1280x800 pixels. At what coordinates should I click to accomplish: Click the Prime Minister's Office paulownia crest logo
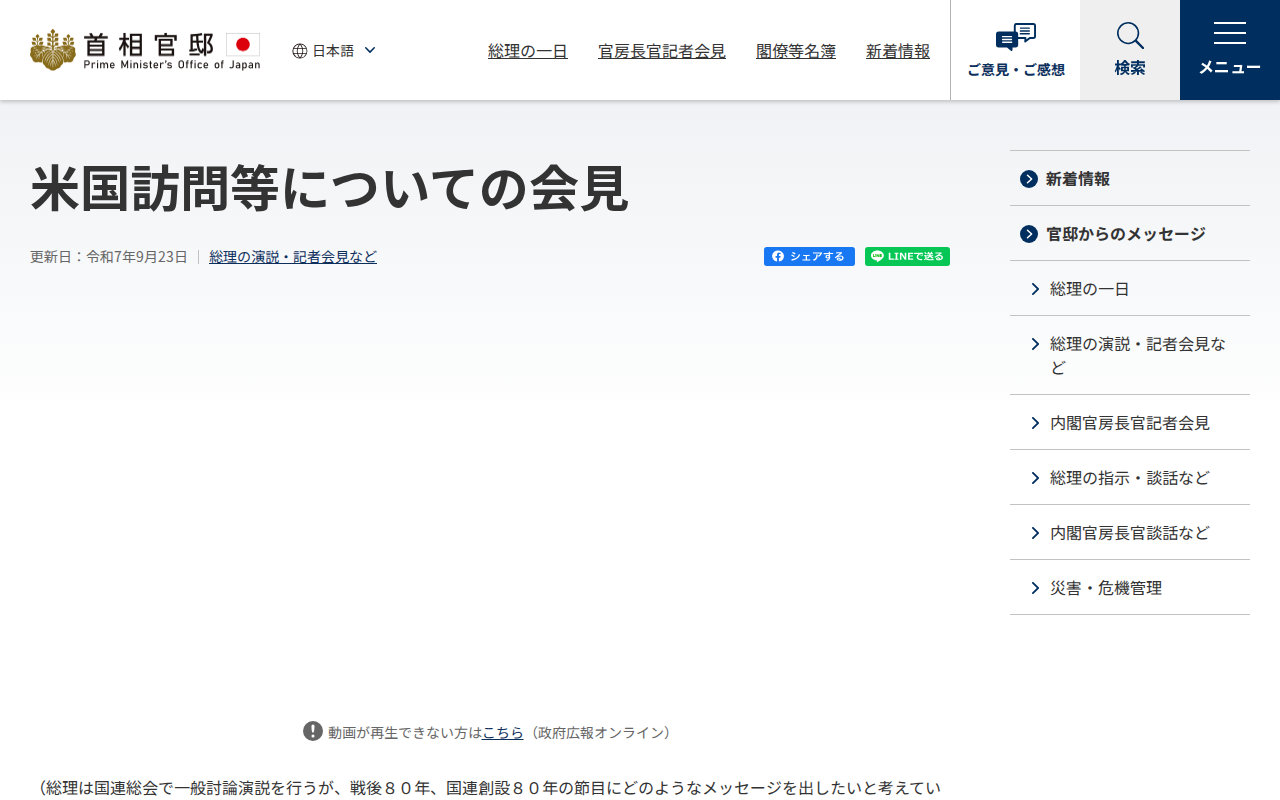click(x=53, y=50)
